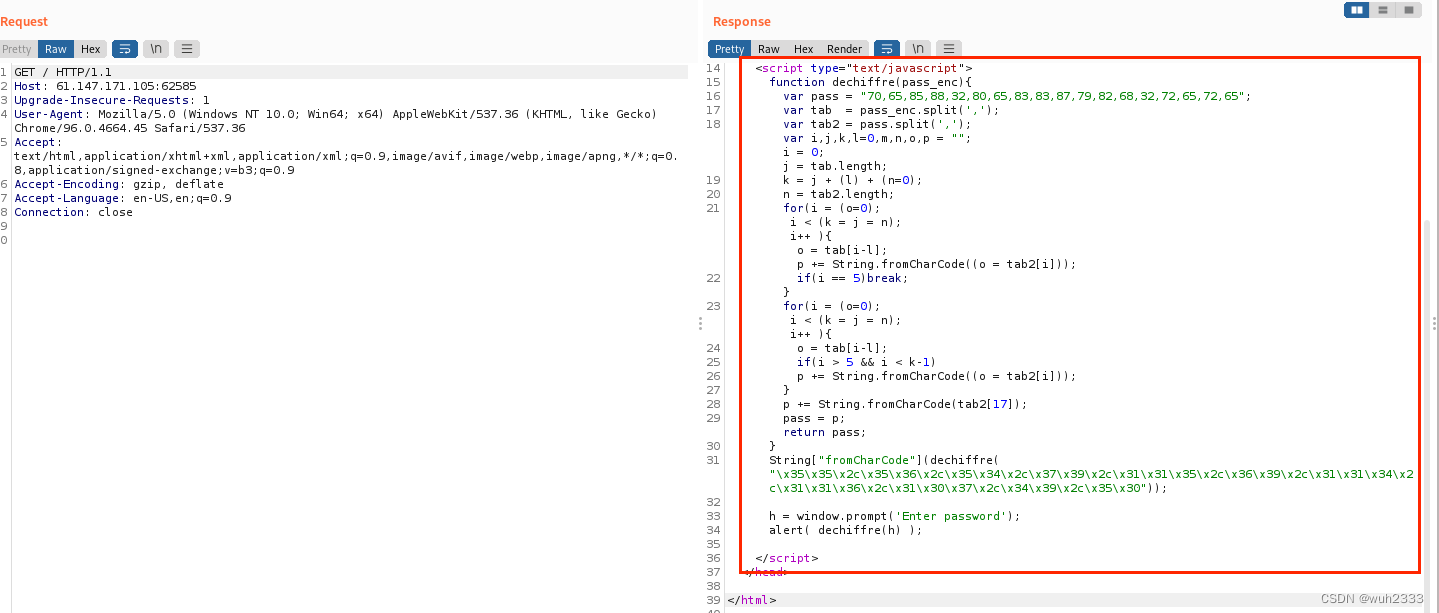Switch to combined single-panel layout
This screenshot has height=613, width=1439.
point(1410,9)
